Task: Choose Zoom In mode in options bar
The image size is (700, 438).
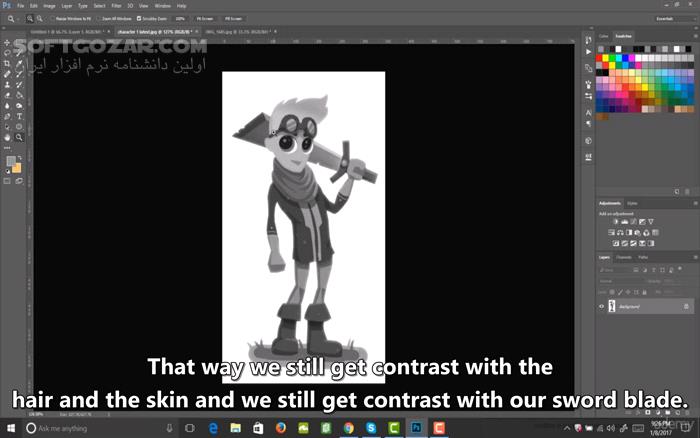Action: tap(30, 19)
